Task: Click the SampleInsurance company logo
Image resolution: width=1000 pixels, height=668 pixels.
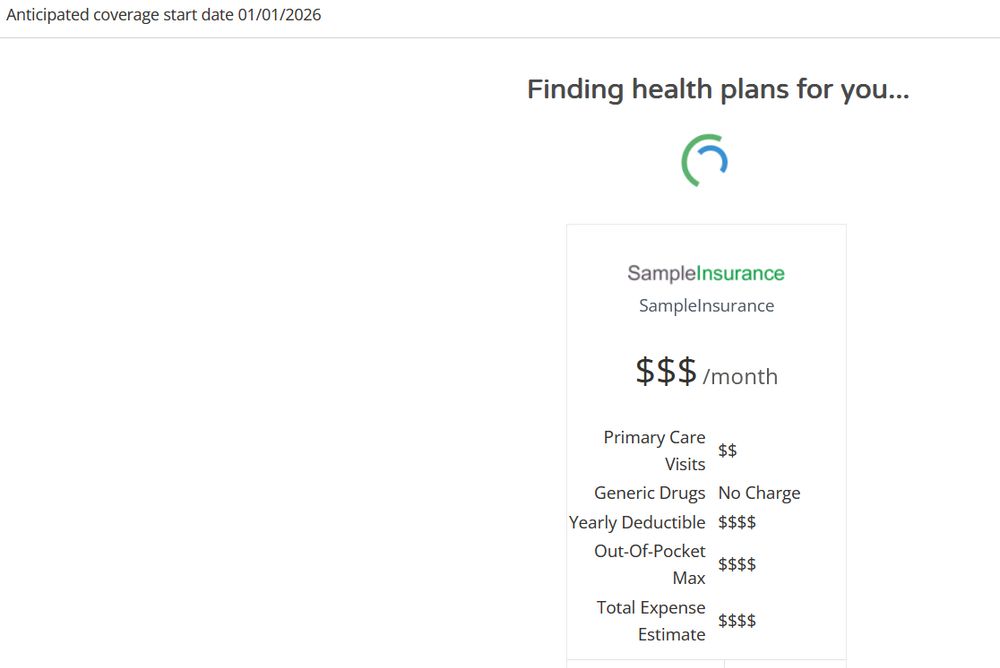Action: (x=706, y=273)
